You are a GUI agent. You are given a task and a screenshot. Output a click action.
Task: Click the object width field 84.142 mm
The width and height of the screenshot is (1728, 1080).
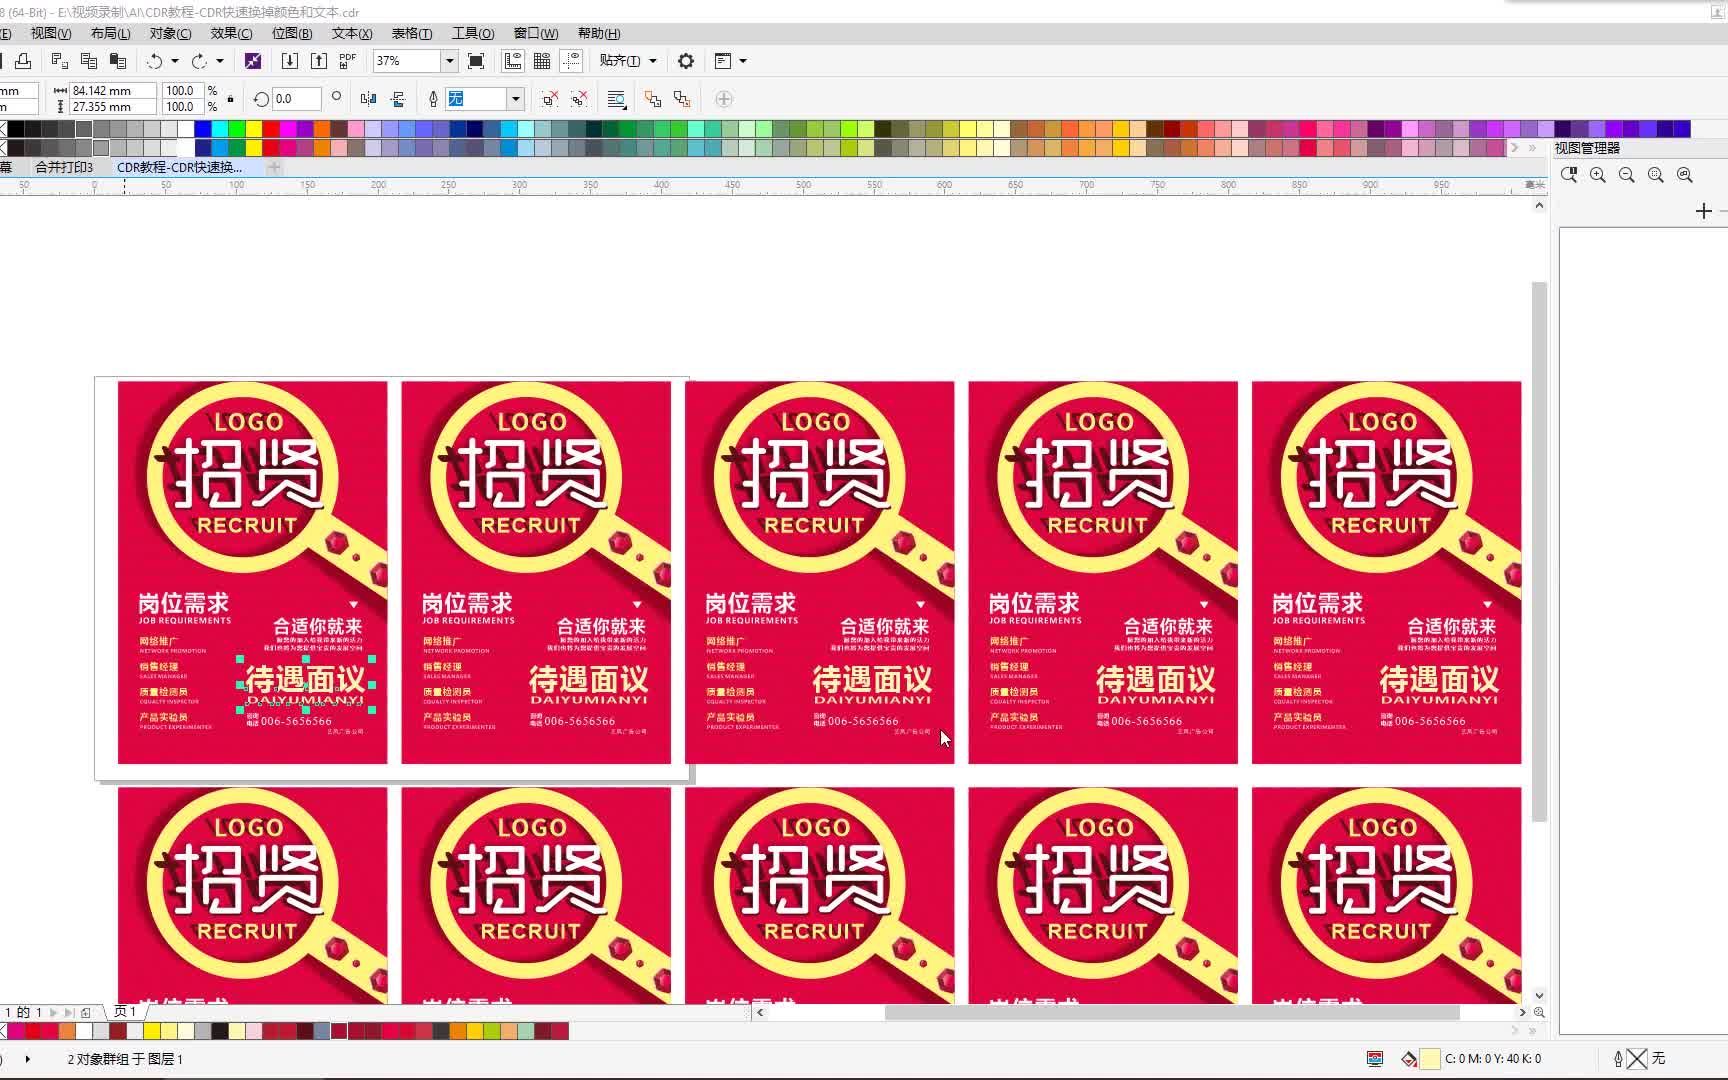(113, 90)
